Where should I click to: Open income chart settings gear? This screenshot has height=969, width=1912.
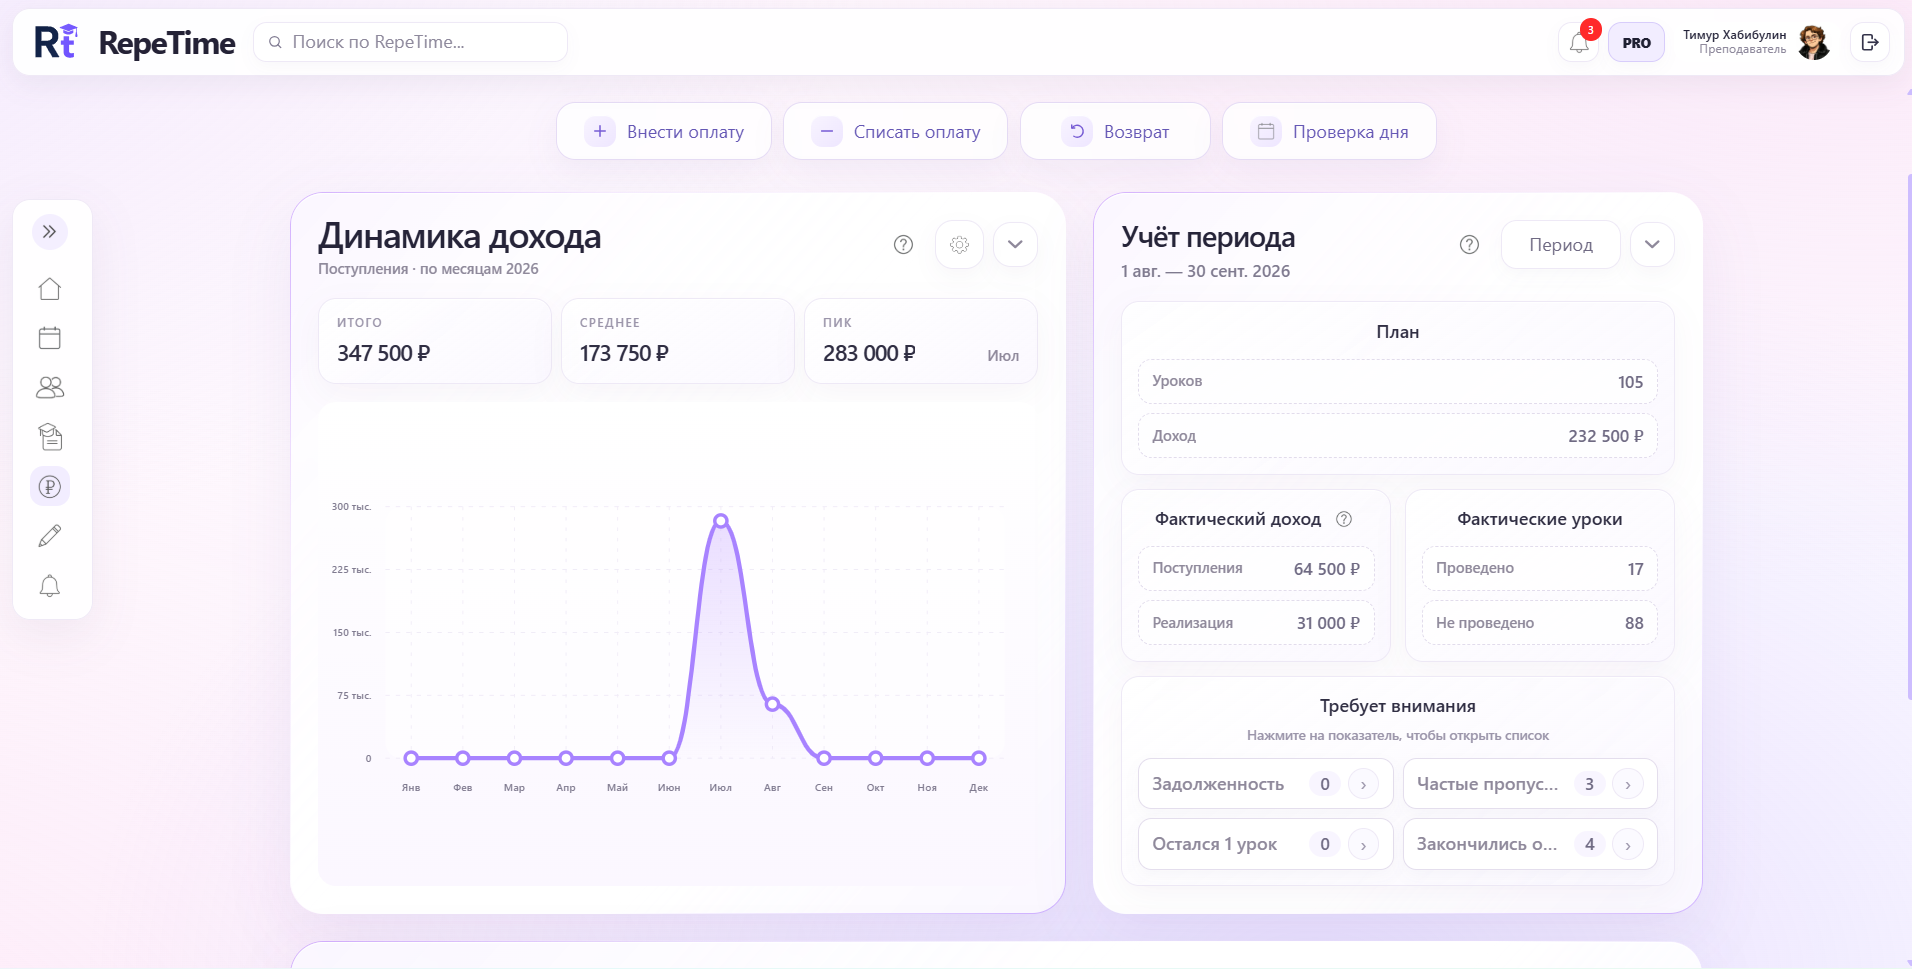(959, 245)
